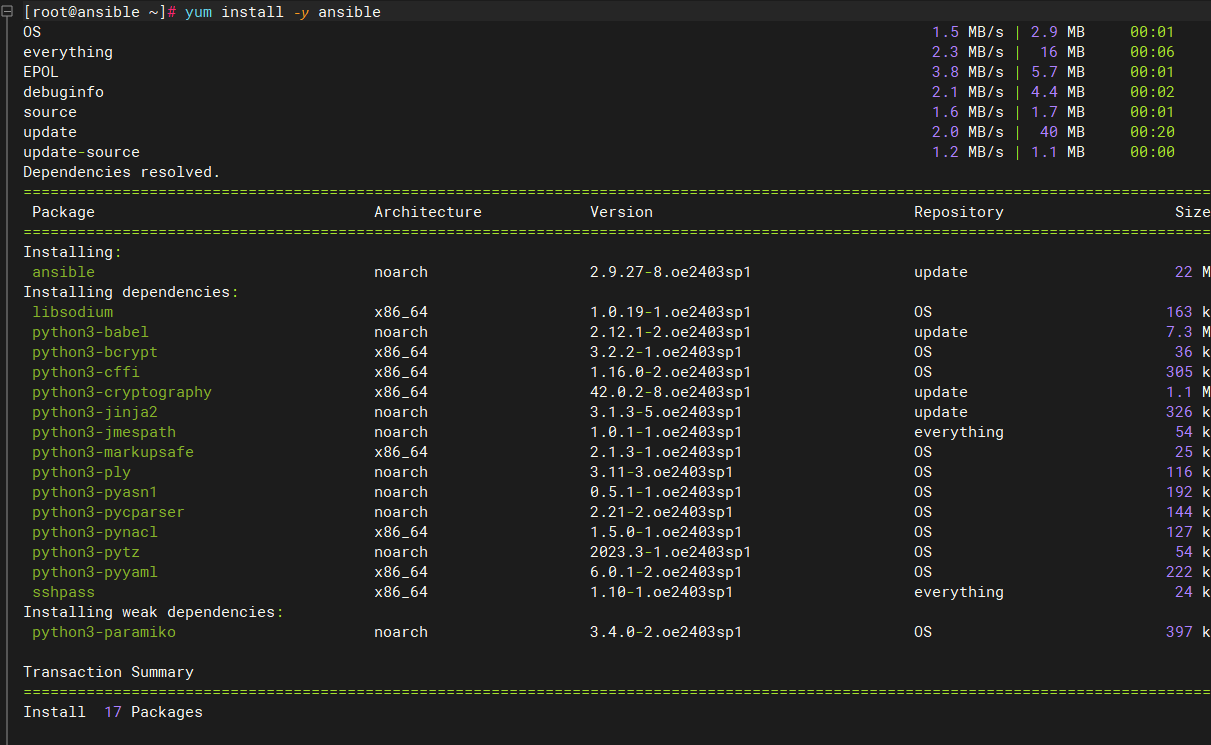Click the 'python3-bcrypt' package name
Viewport: 1211px width, 745px height.
[x=95, y=352]
